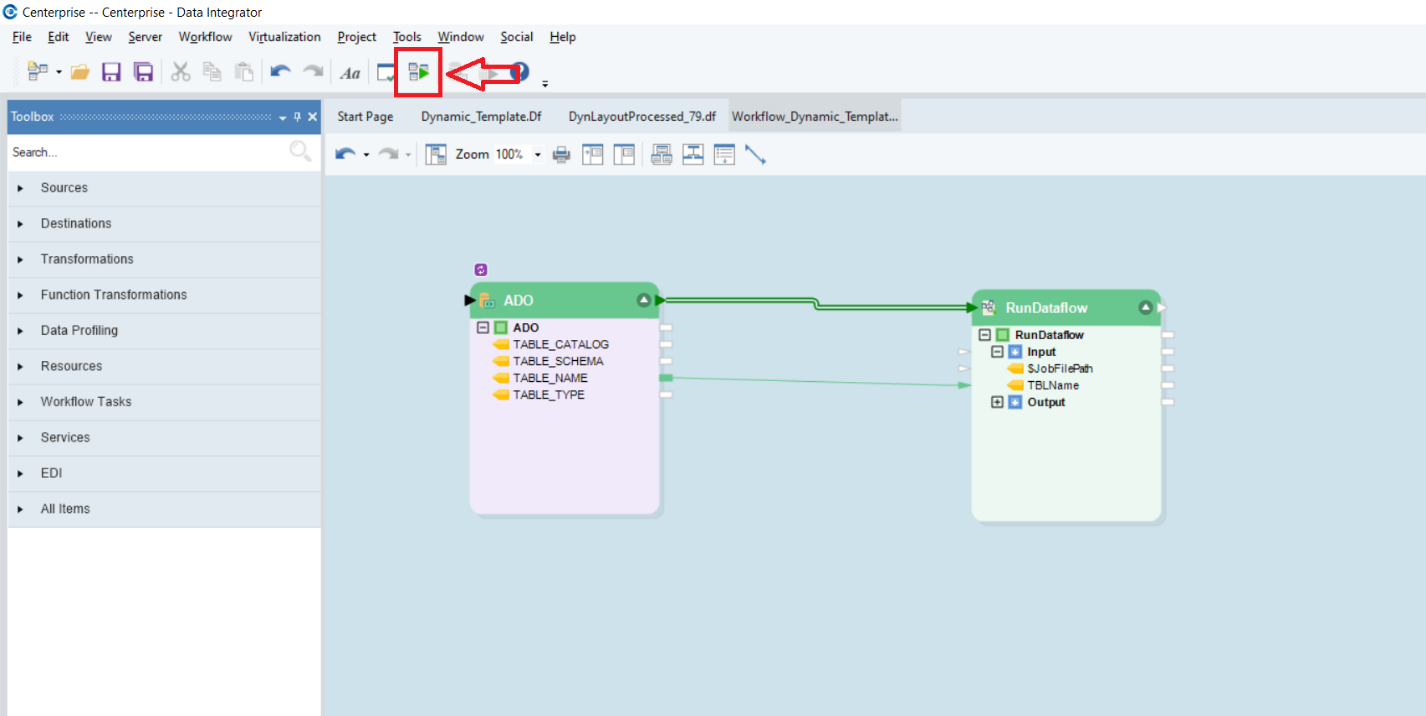Select the TBLName input field in RunDataflow

tap(1052, 385)
